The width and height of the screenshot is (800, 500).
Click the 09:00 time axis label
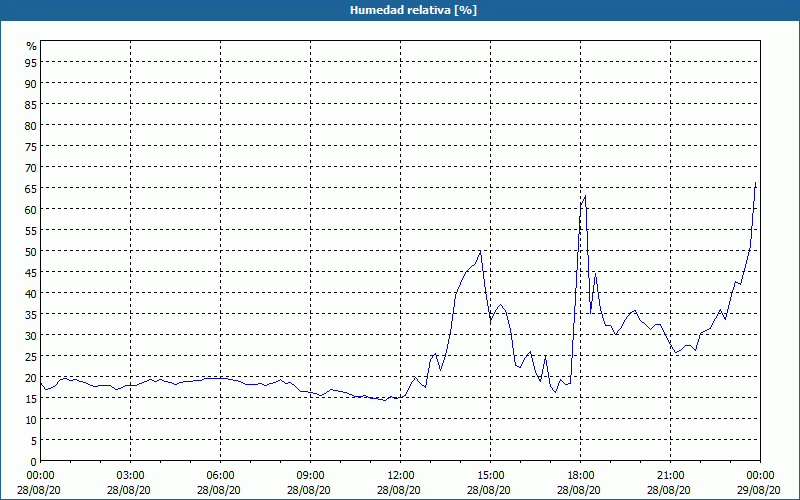pyautogui.click(x=310, y=476)
